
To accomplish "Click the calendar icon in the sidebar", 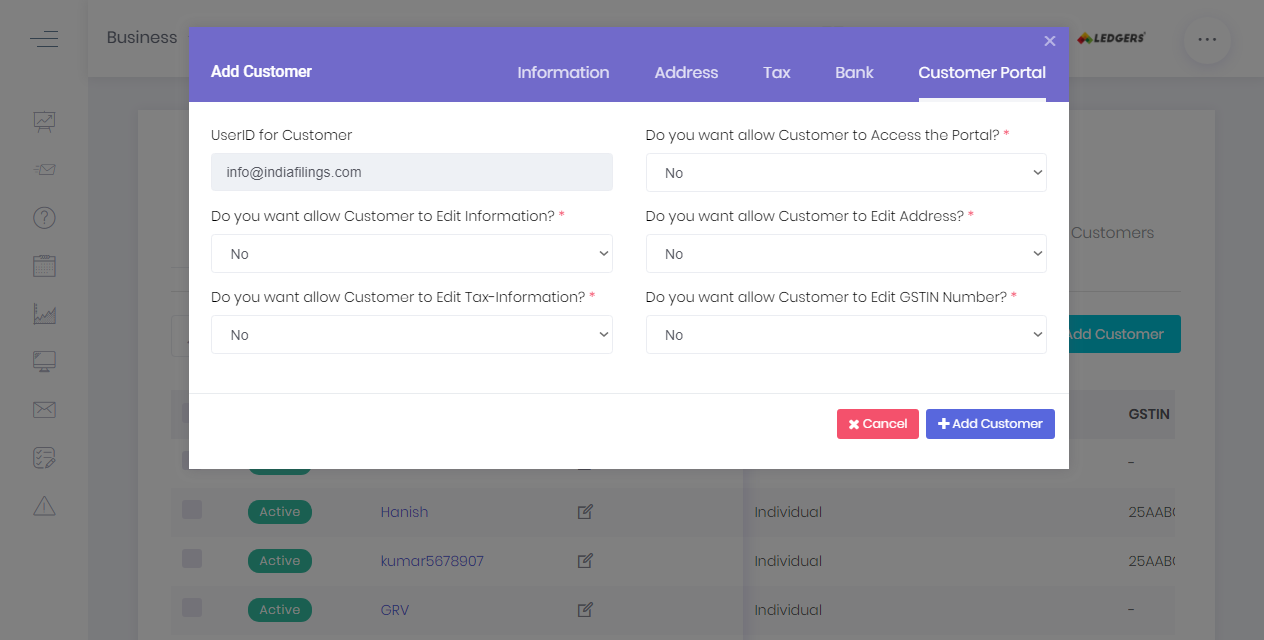I will point(44,265).
